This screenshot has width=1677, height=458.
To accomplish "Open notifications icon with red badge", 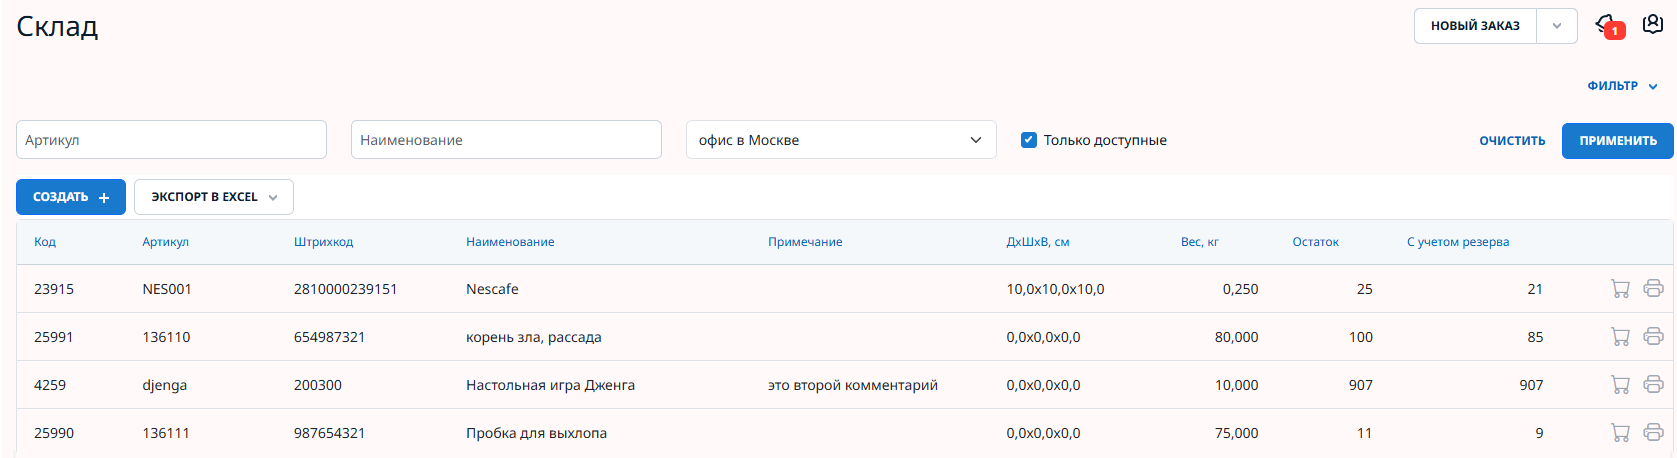I will point(1608,25).
